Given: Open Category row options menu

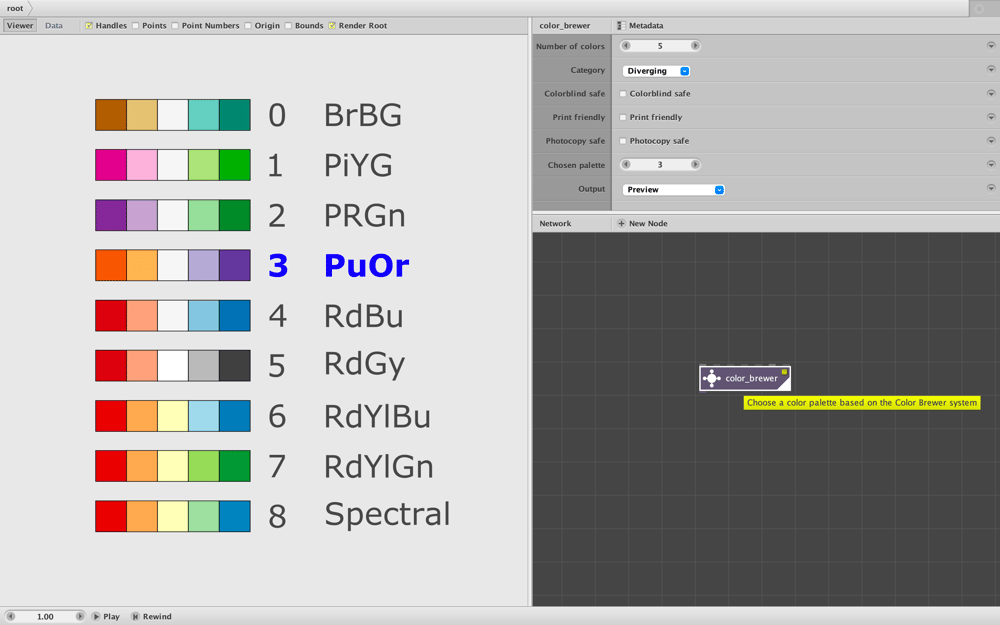Looking at the screenshot, I should [x=990, y=70].
